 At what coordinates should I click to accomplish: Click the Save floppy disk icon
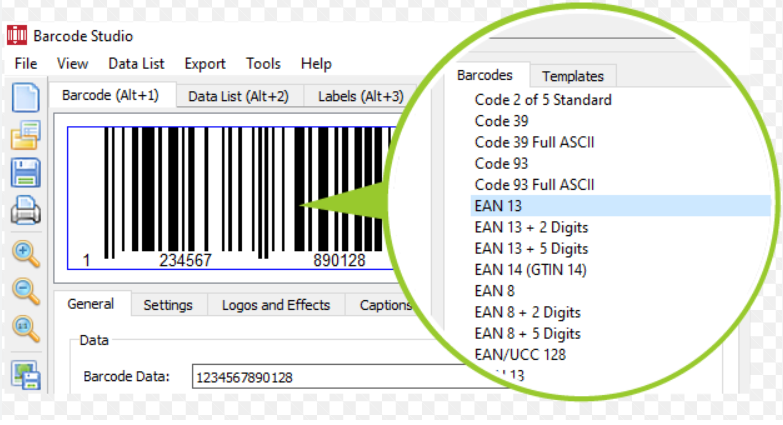25,173
